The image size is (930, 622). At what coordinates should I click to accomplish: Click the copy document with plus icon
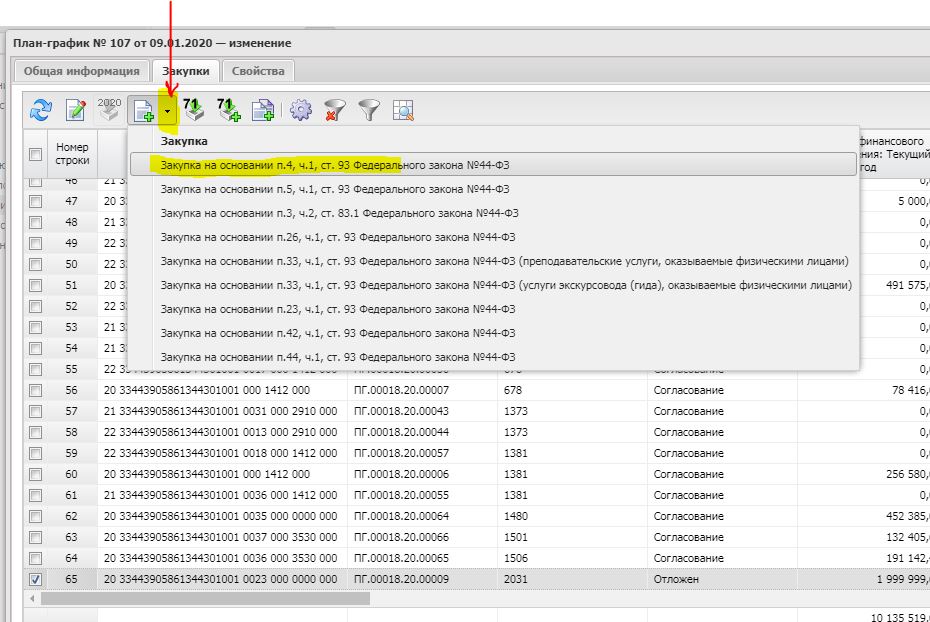263,110
